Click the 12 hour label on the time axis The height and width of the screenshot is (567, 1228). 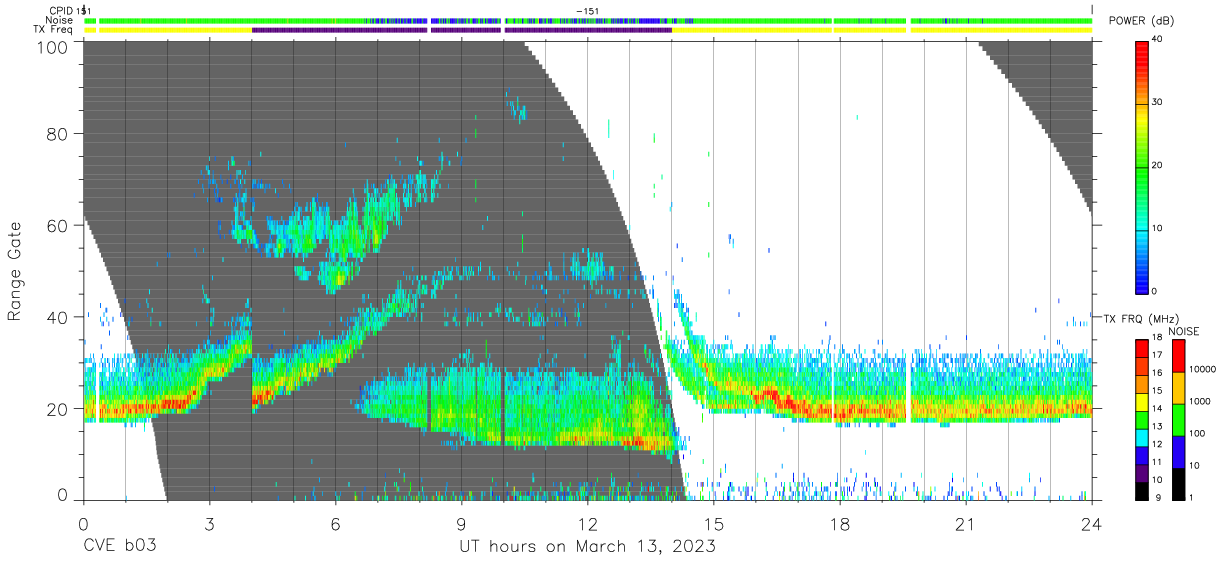click(x=587, y=524)
